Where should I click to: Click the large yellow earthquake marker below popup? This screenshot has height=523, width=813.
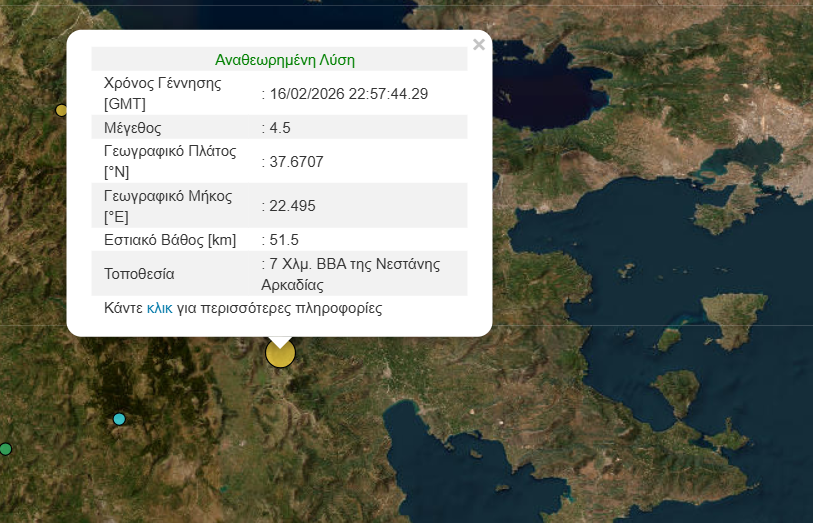pyautogui.click(x=280, y=353)
